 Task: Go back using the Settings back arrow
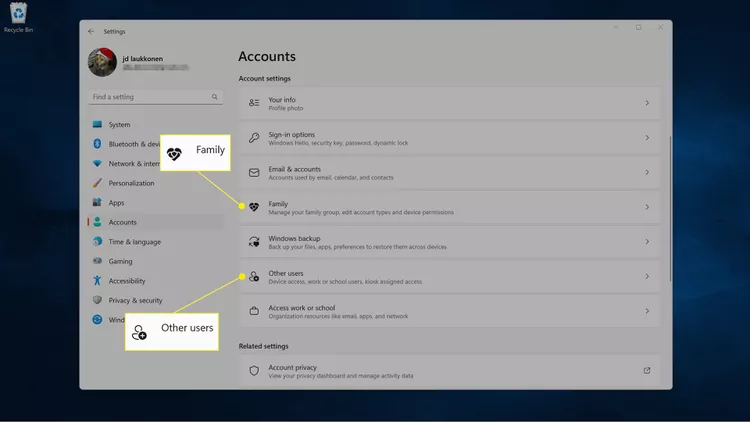91,32
